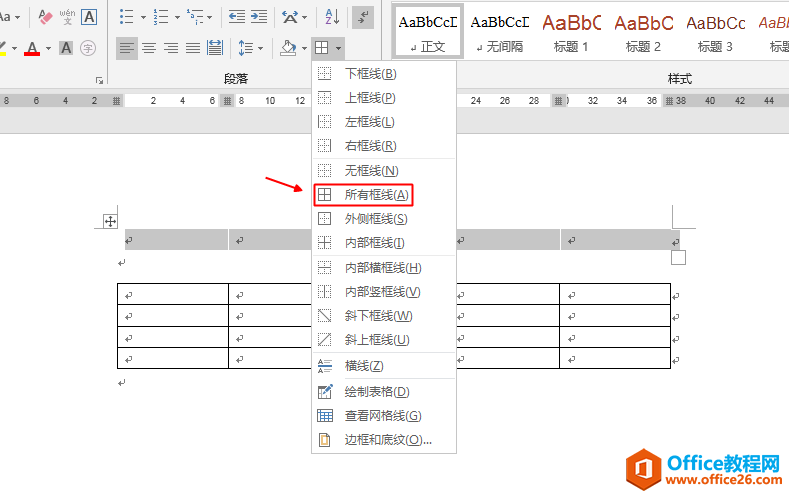Open the Shading color dropdown arrow
Screen dimensions: 789x497
point(304,48)
